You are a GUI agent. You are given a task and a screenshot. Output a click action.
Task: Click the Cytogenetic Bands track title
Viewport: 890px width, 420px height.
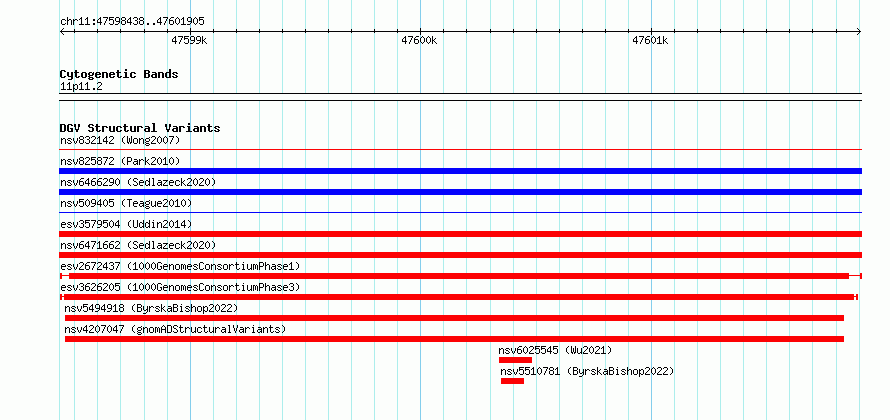tap(119, 74)
